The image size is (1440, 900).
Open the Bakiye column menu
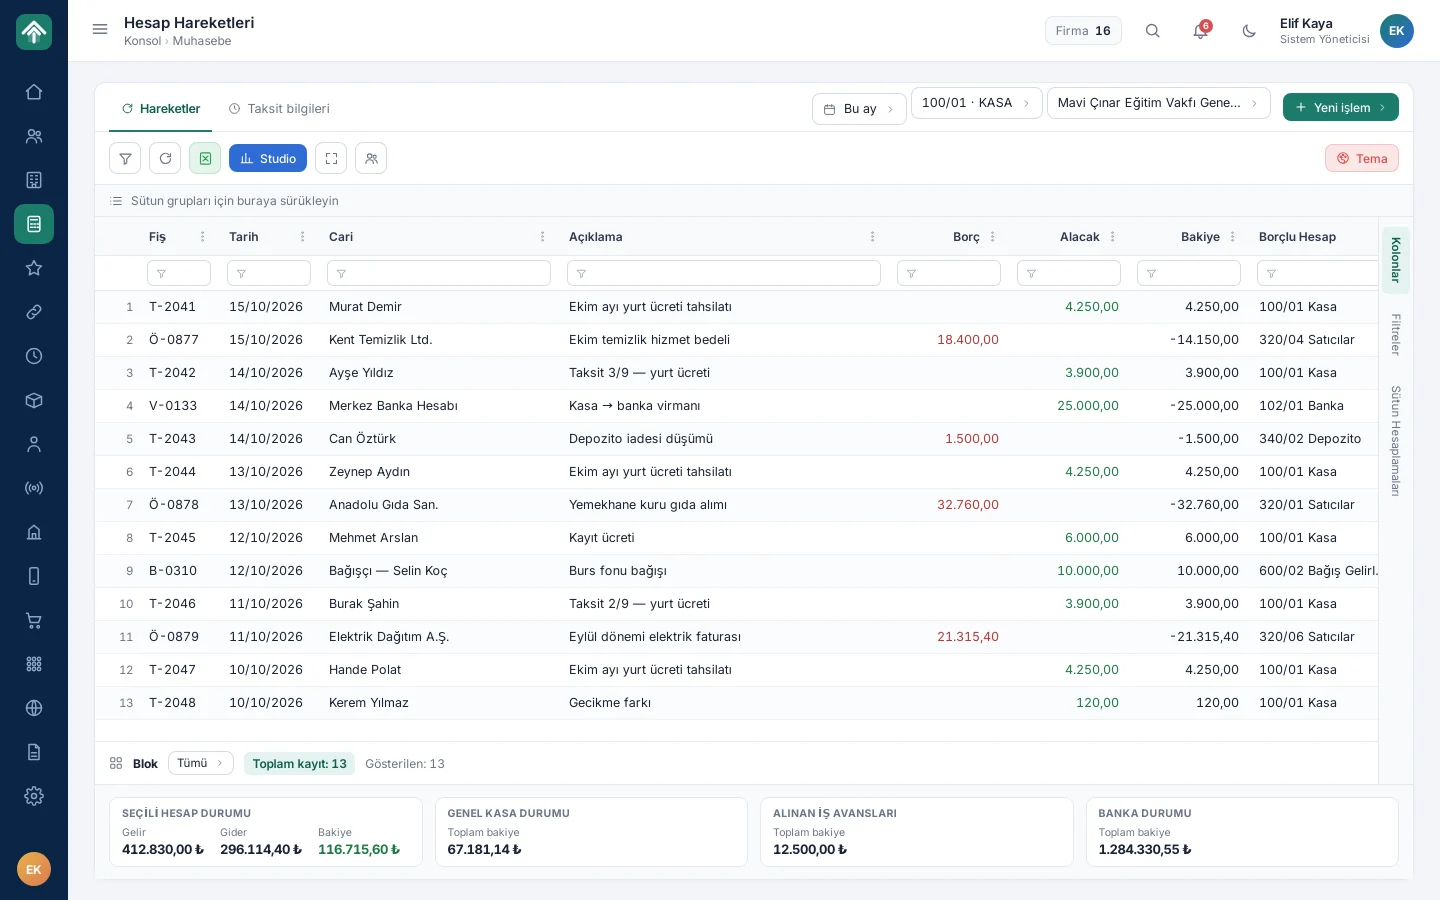1233,237
